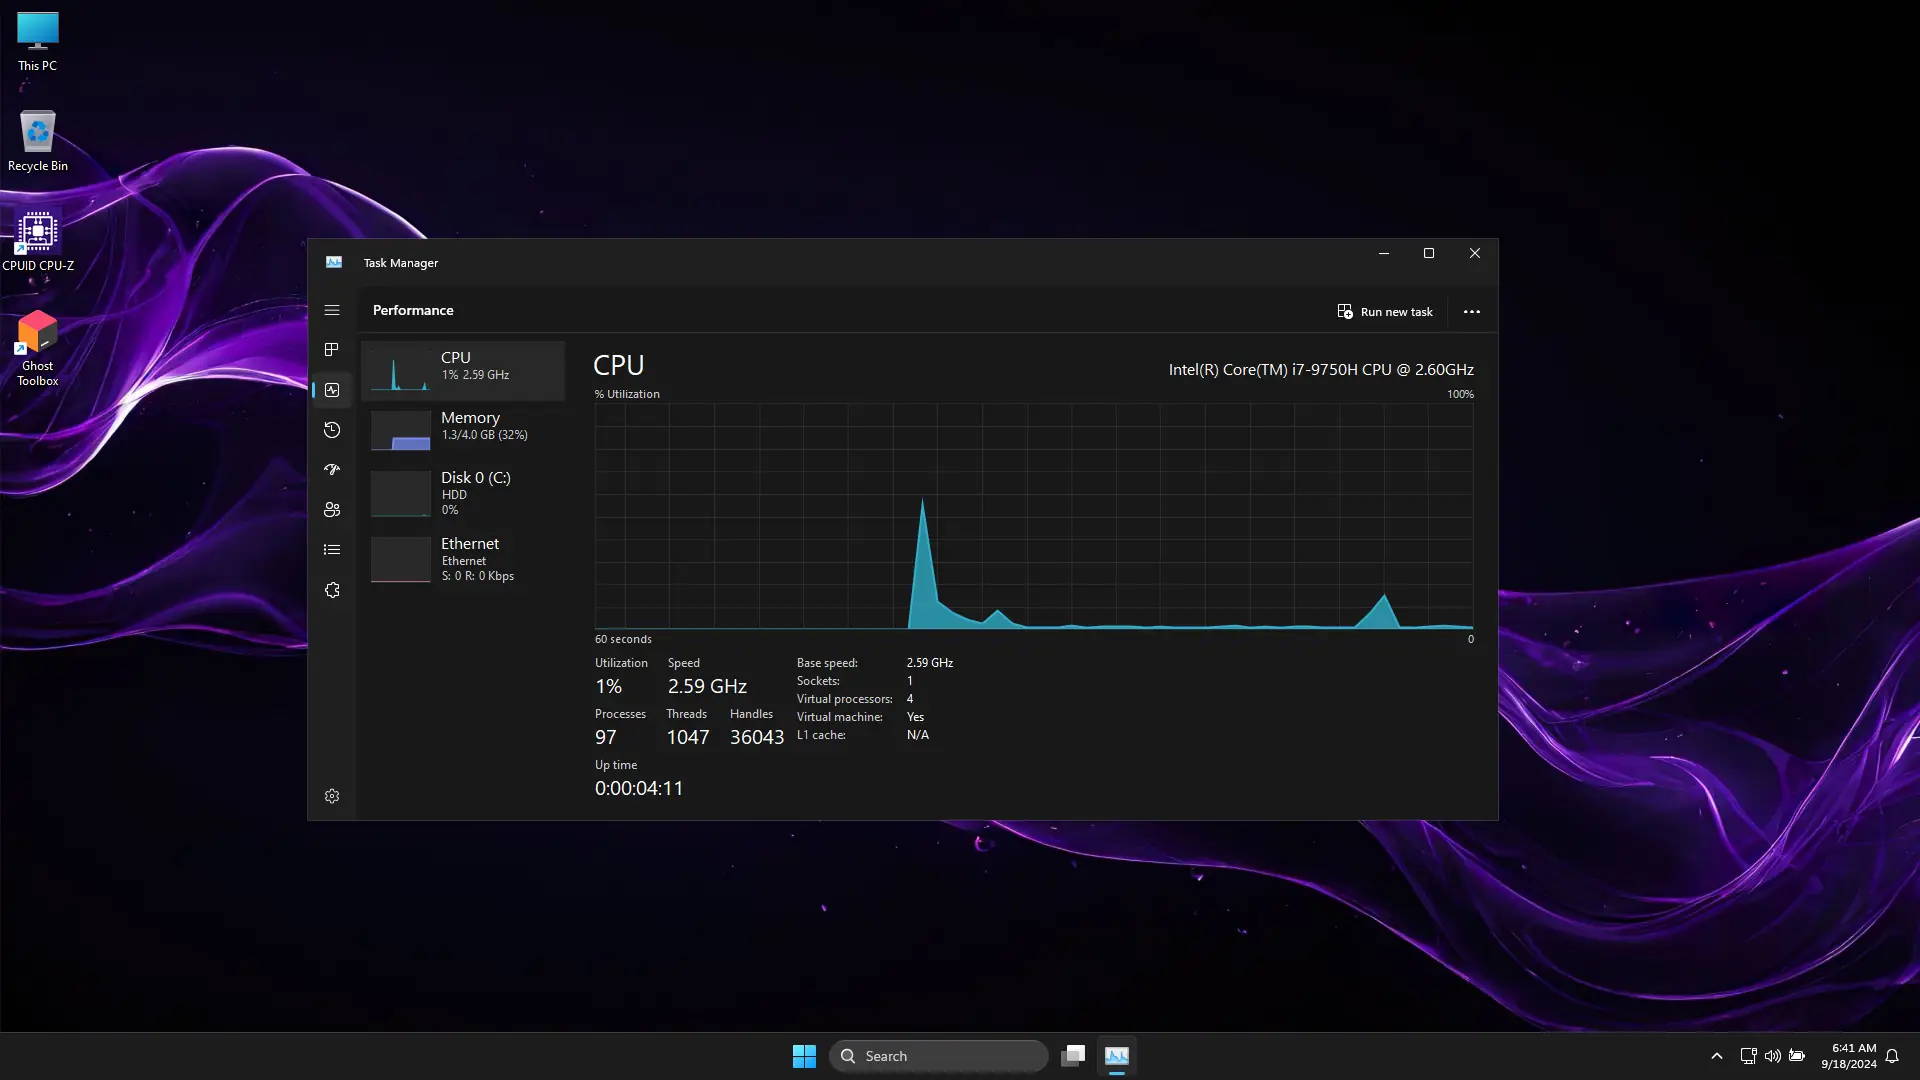Open the three-dot more options menu
Viewport: 1920px width, 1080px height.
coord(1471,312)
